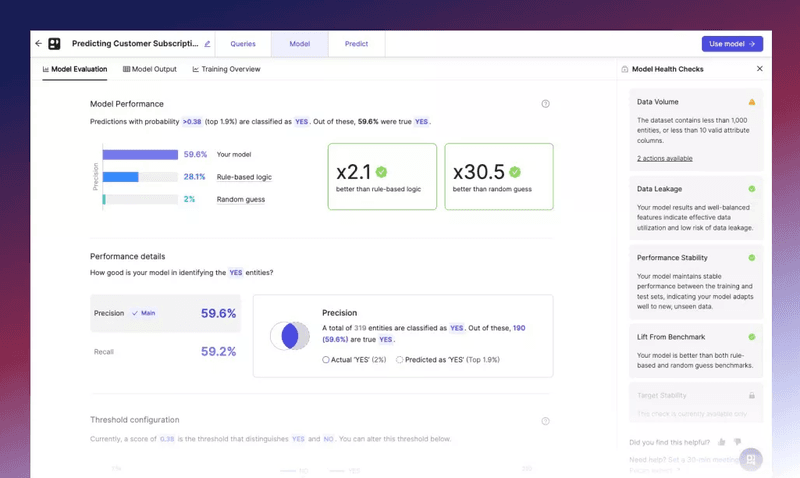Click the precision Venn diagram graphic
The width and height of the screenshot is (800, 478).
[x=290, y=336]
